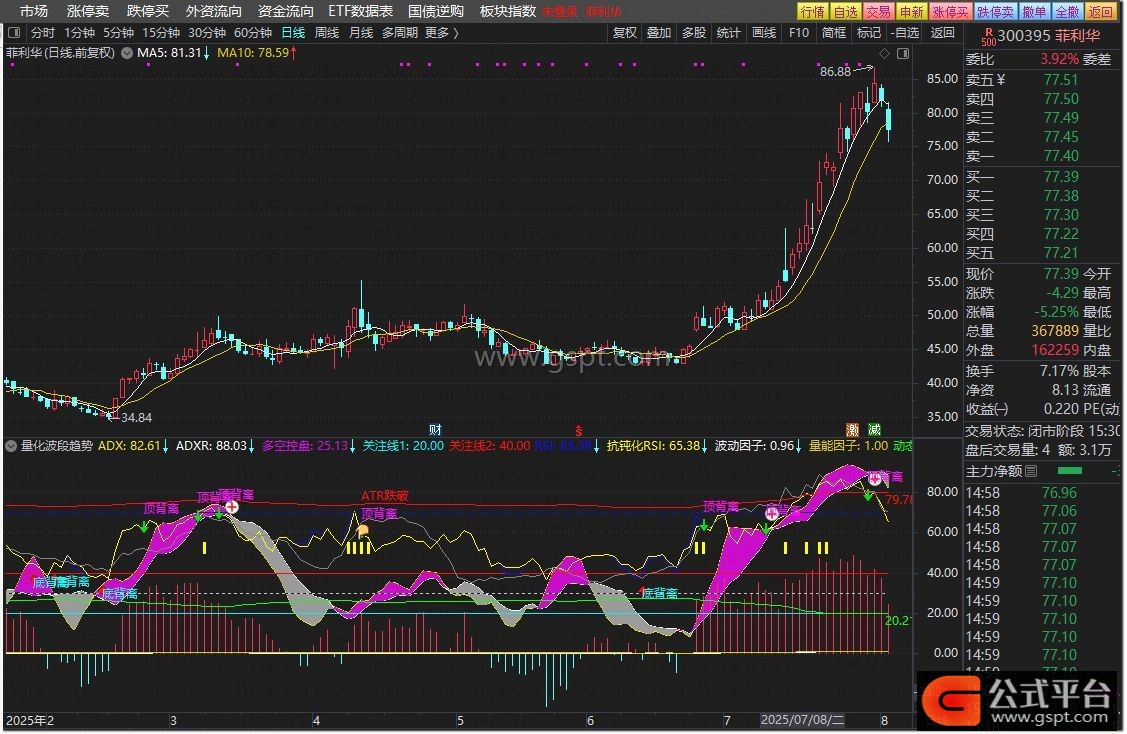Click the panel layout icon above the price axis
The image size is (1127, 734).
tap(903, 53)
